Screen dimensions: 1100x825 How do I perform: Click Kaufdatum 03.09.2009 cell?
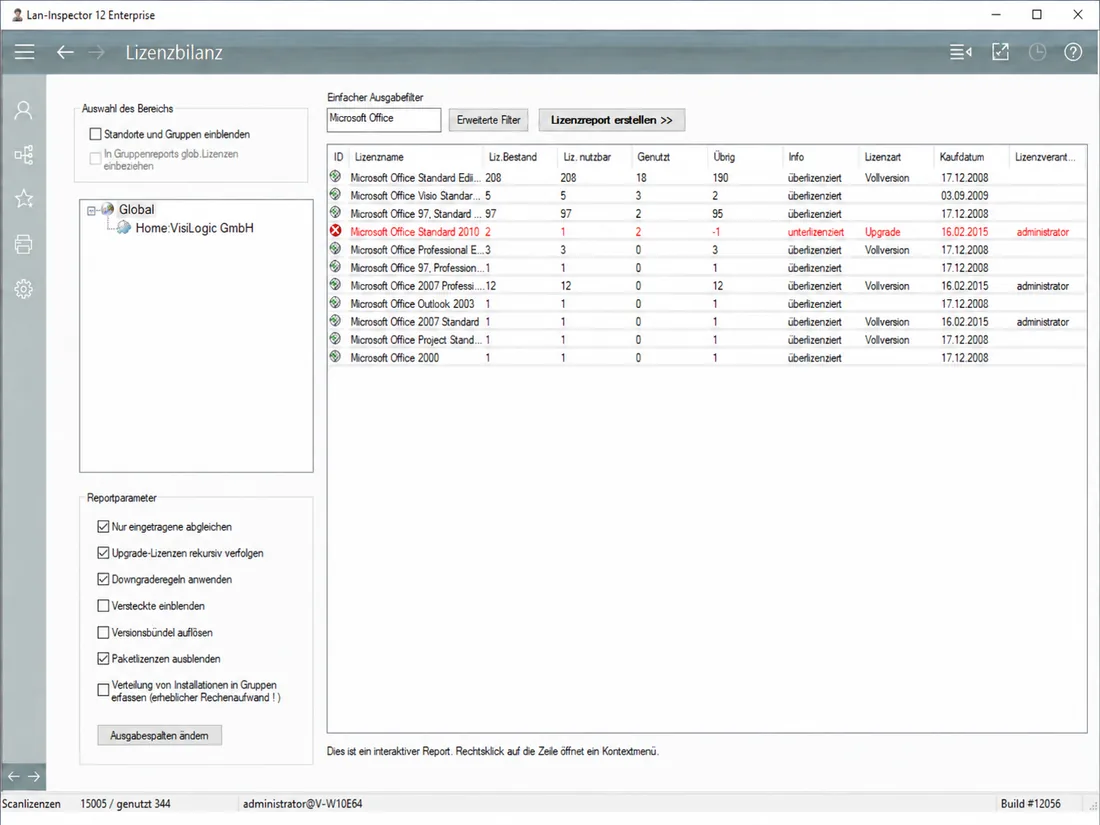pyautogui.click(x=964, y=196)
